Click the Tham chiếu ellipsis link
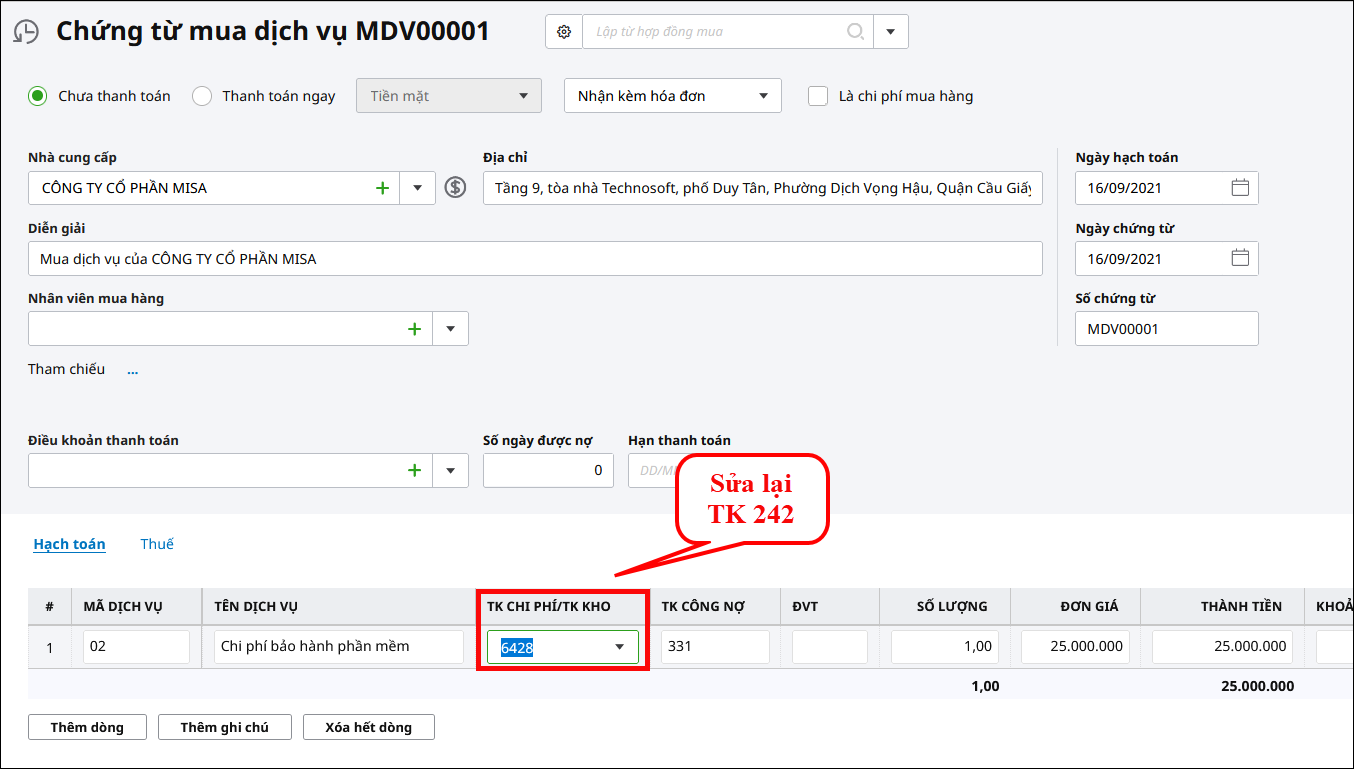Viewport: 1354px width, 769px height. [x=132, y=370]
